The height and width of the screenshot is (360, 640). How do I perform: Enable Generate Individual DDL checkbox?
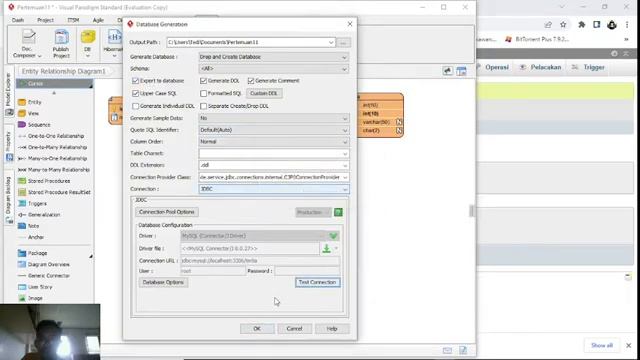coord(136,106)
